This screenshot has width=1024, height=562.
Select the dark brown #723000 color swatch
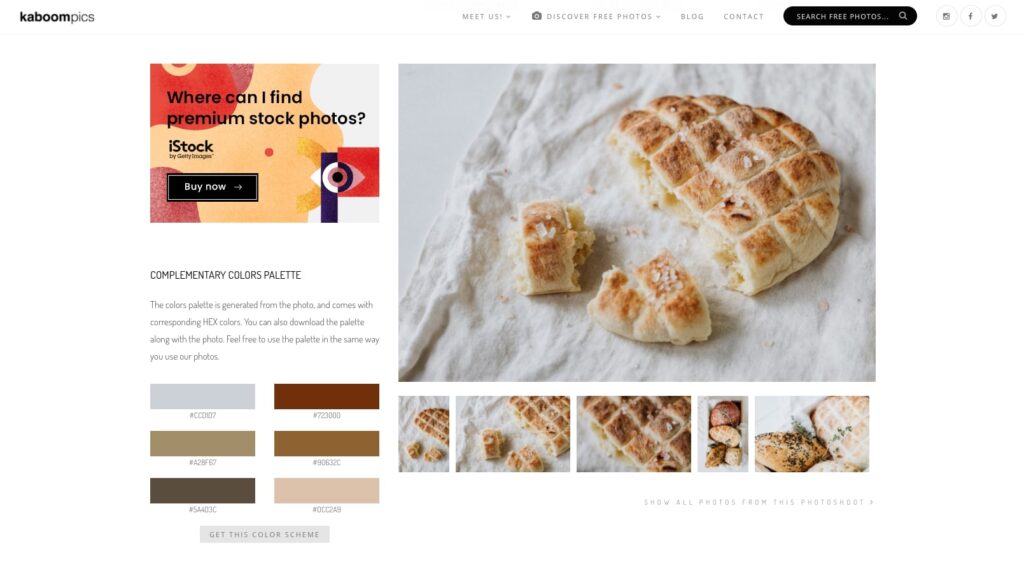(x=327, y=396)
